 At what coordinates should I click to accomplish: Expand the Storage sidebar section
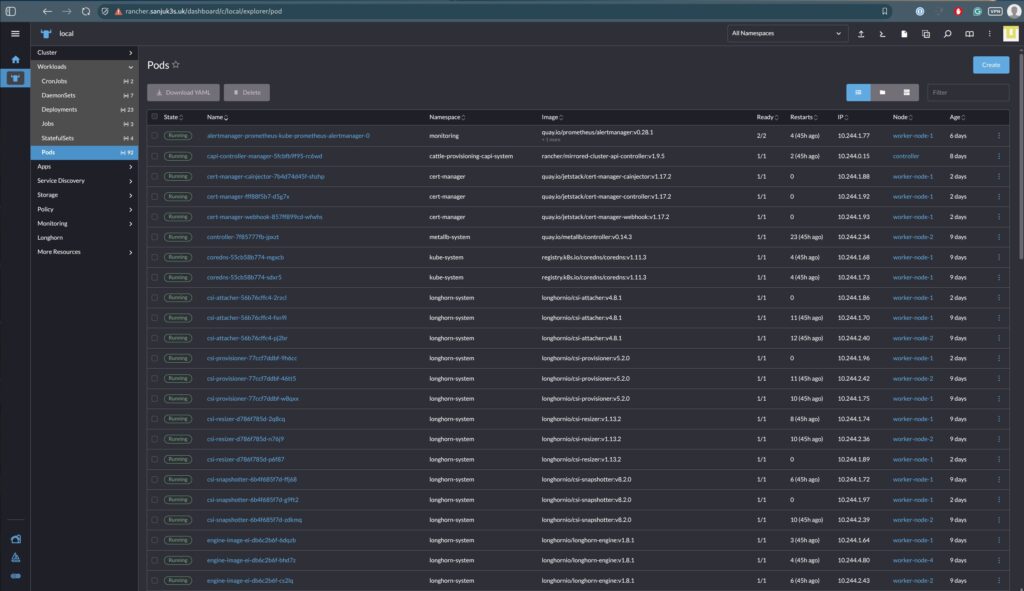84,195
